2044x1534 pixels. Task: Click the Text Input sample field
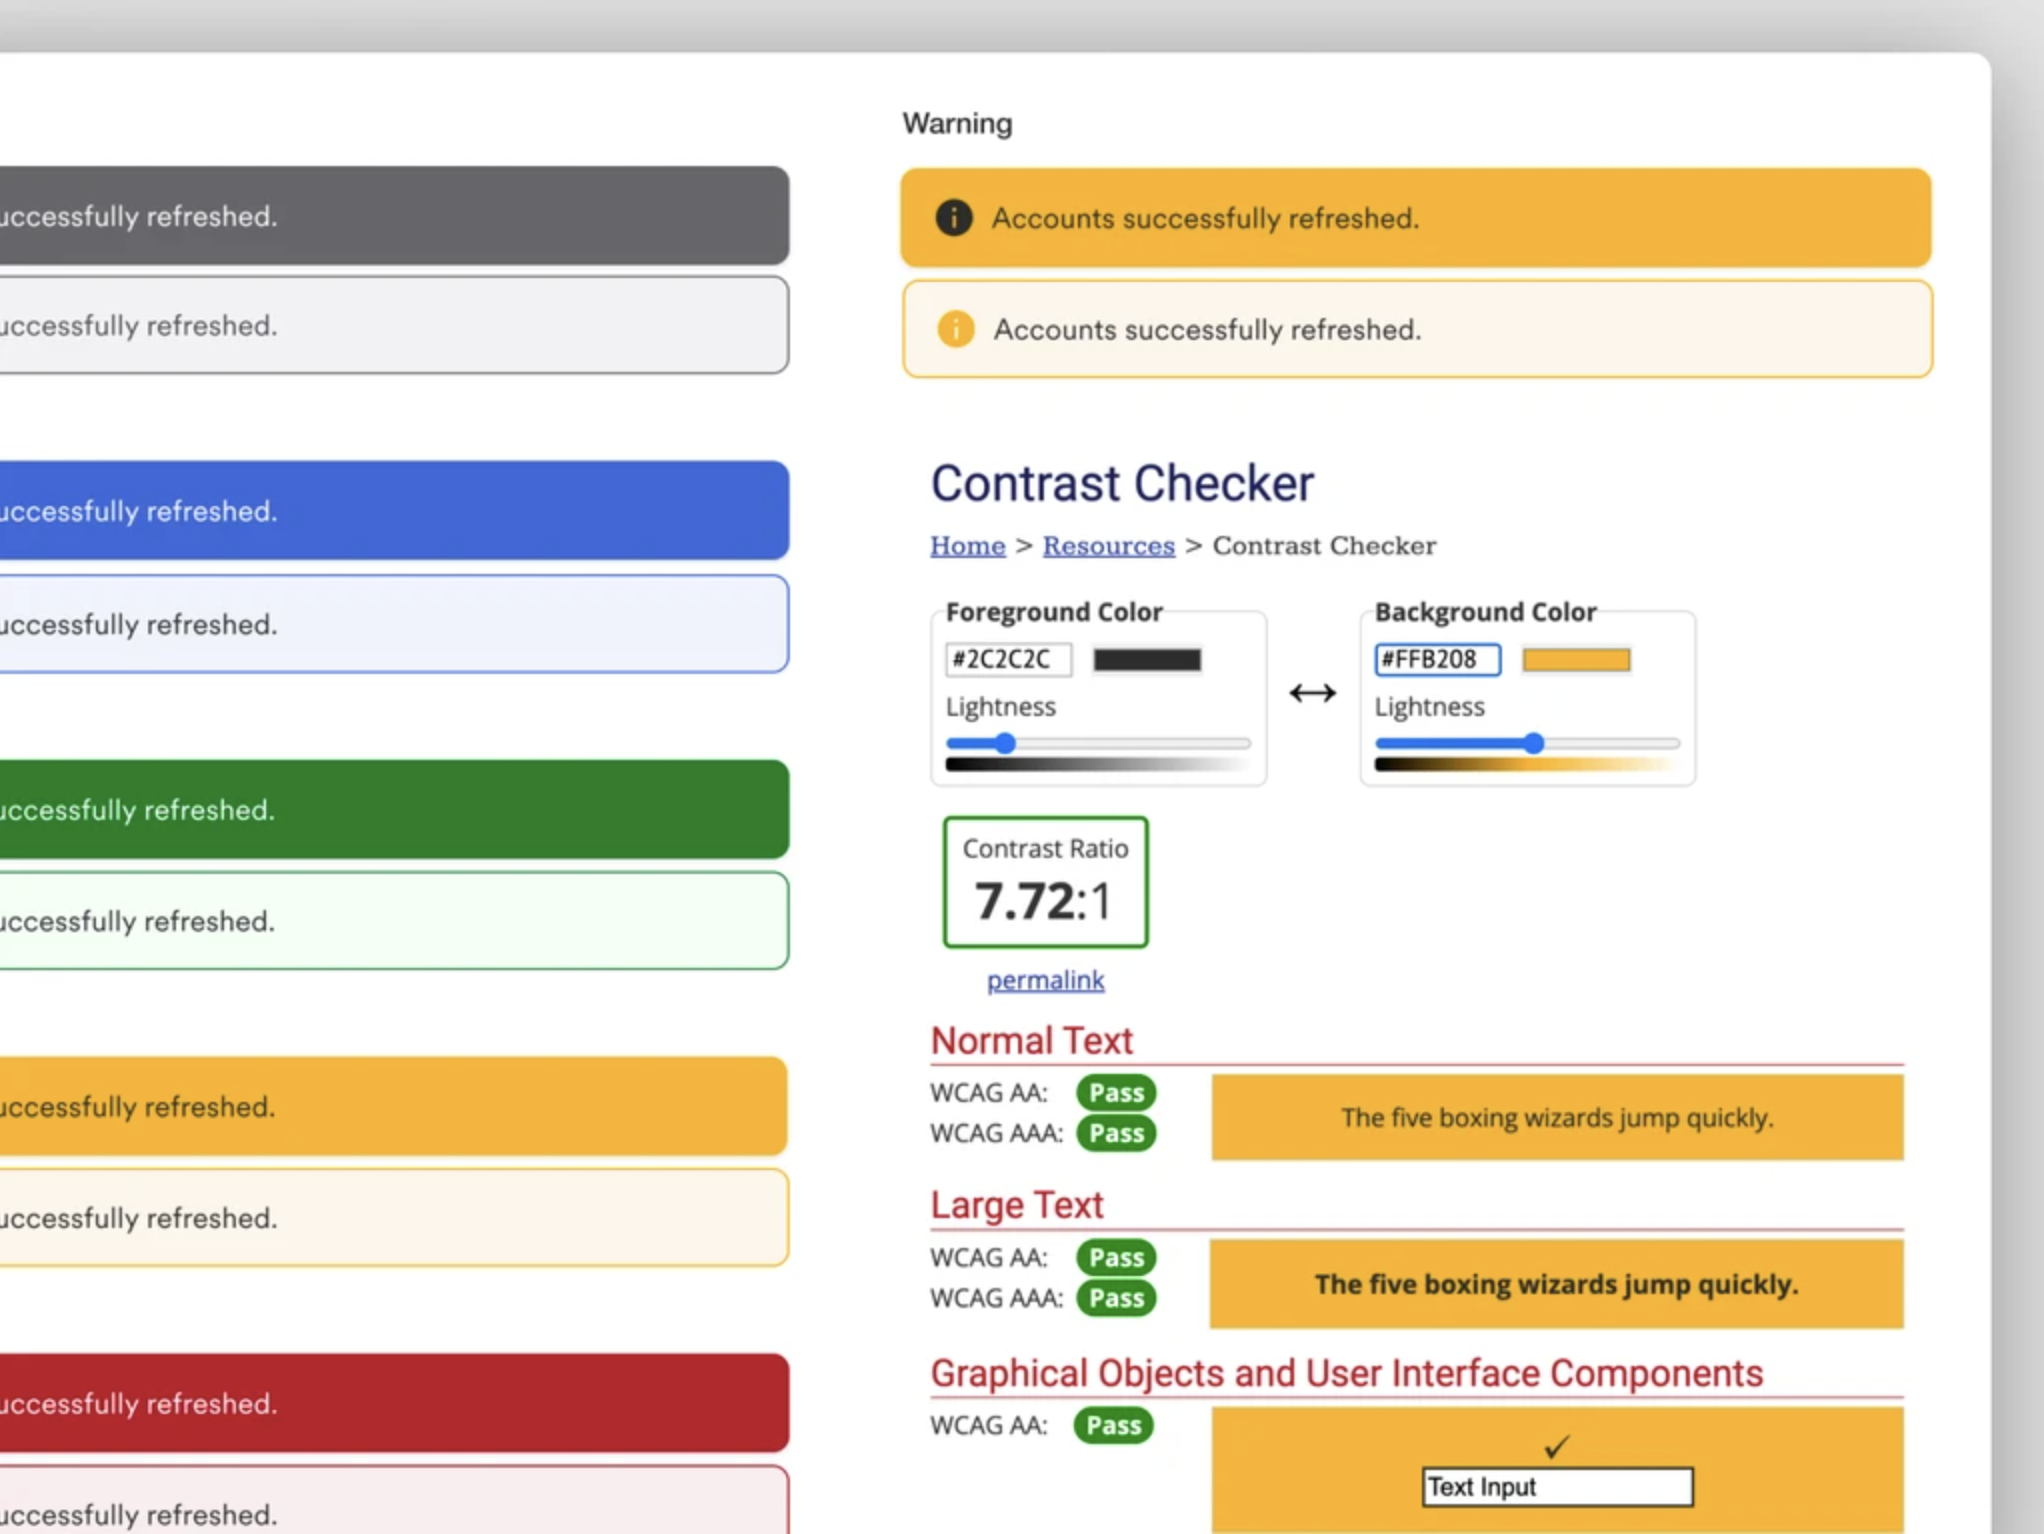pos(1556,1487)
